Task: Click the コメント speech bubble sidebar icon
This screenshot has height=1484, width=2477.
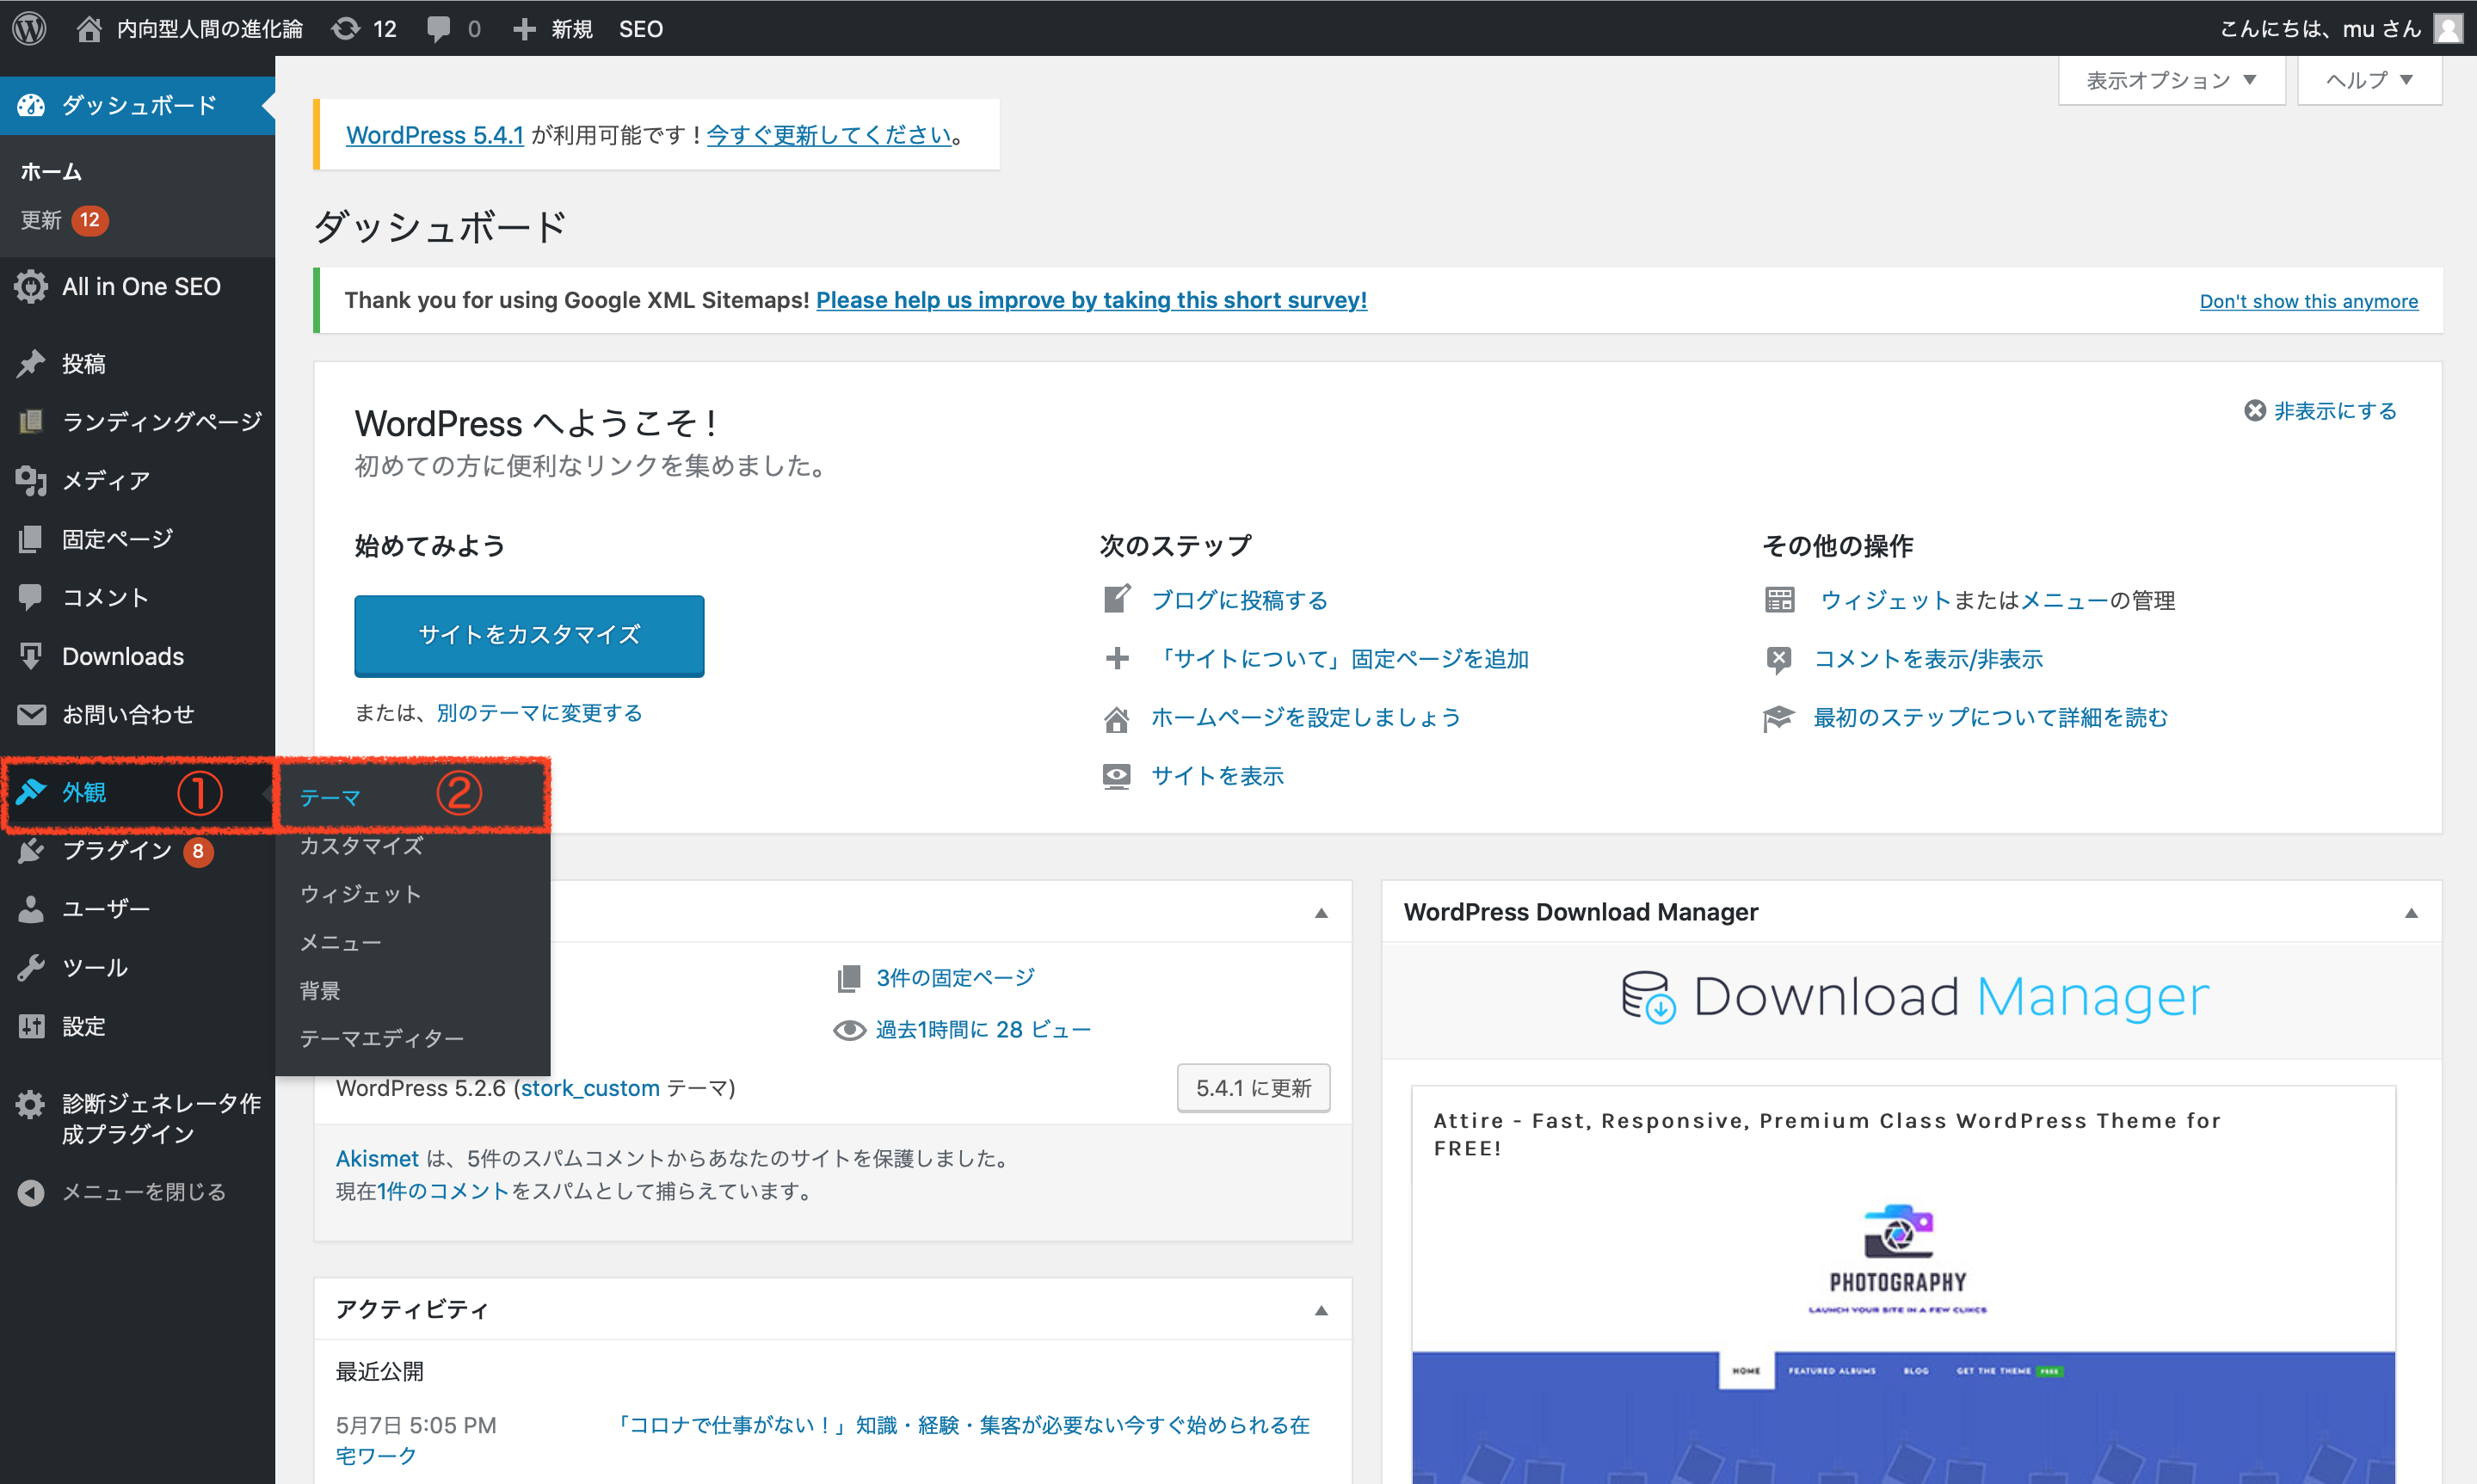Action: (31, 597)
